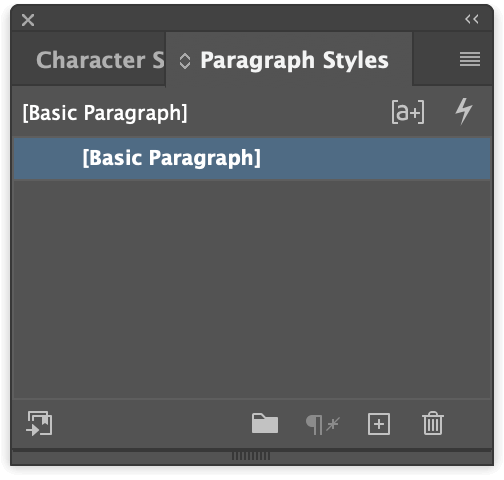Click the Create New Style Group folder icon
504x480 pixels.
tap(265, 423)
